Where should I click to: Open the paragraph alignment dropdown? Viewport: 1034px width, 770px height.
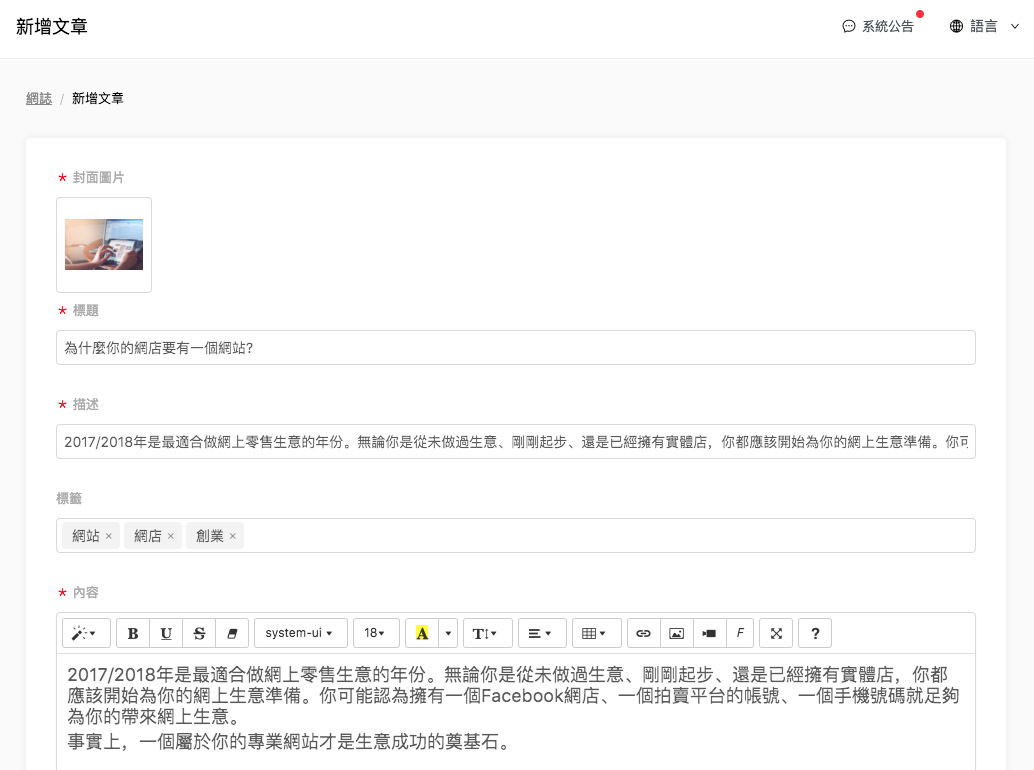click(x=542, y=634)
